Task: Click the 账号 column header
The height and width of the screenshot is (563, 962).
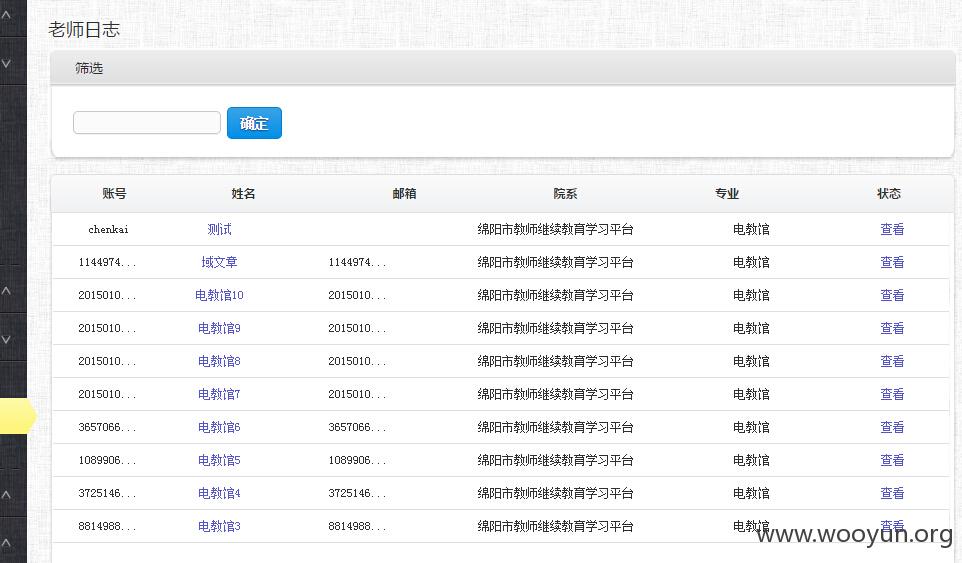Action: click(x=114, y=194)
